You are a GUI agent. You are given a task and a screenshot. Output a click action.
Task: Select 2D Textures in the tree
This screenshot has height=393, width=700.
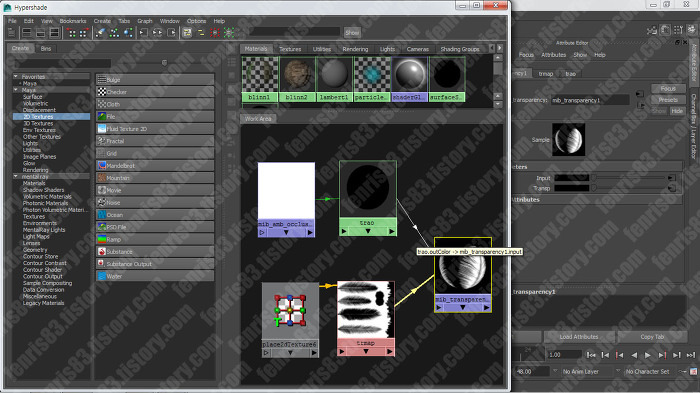point(51,117)
